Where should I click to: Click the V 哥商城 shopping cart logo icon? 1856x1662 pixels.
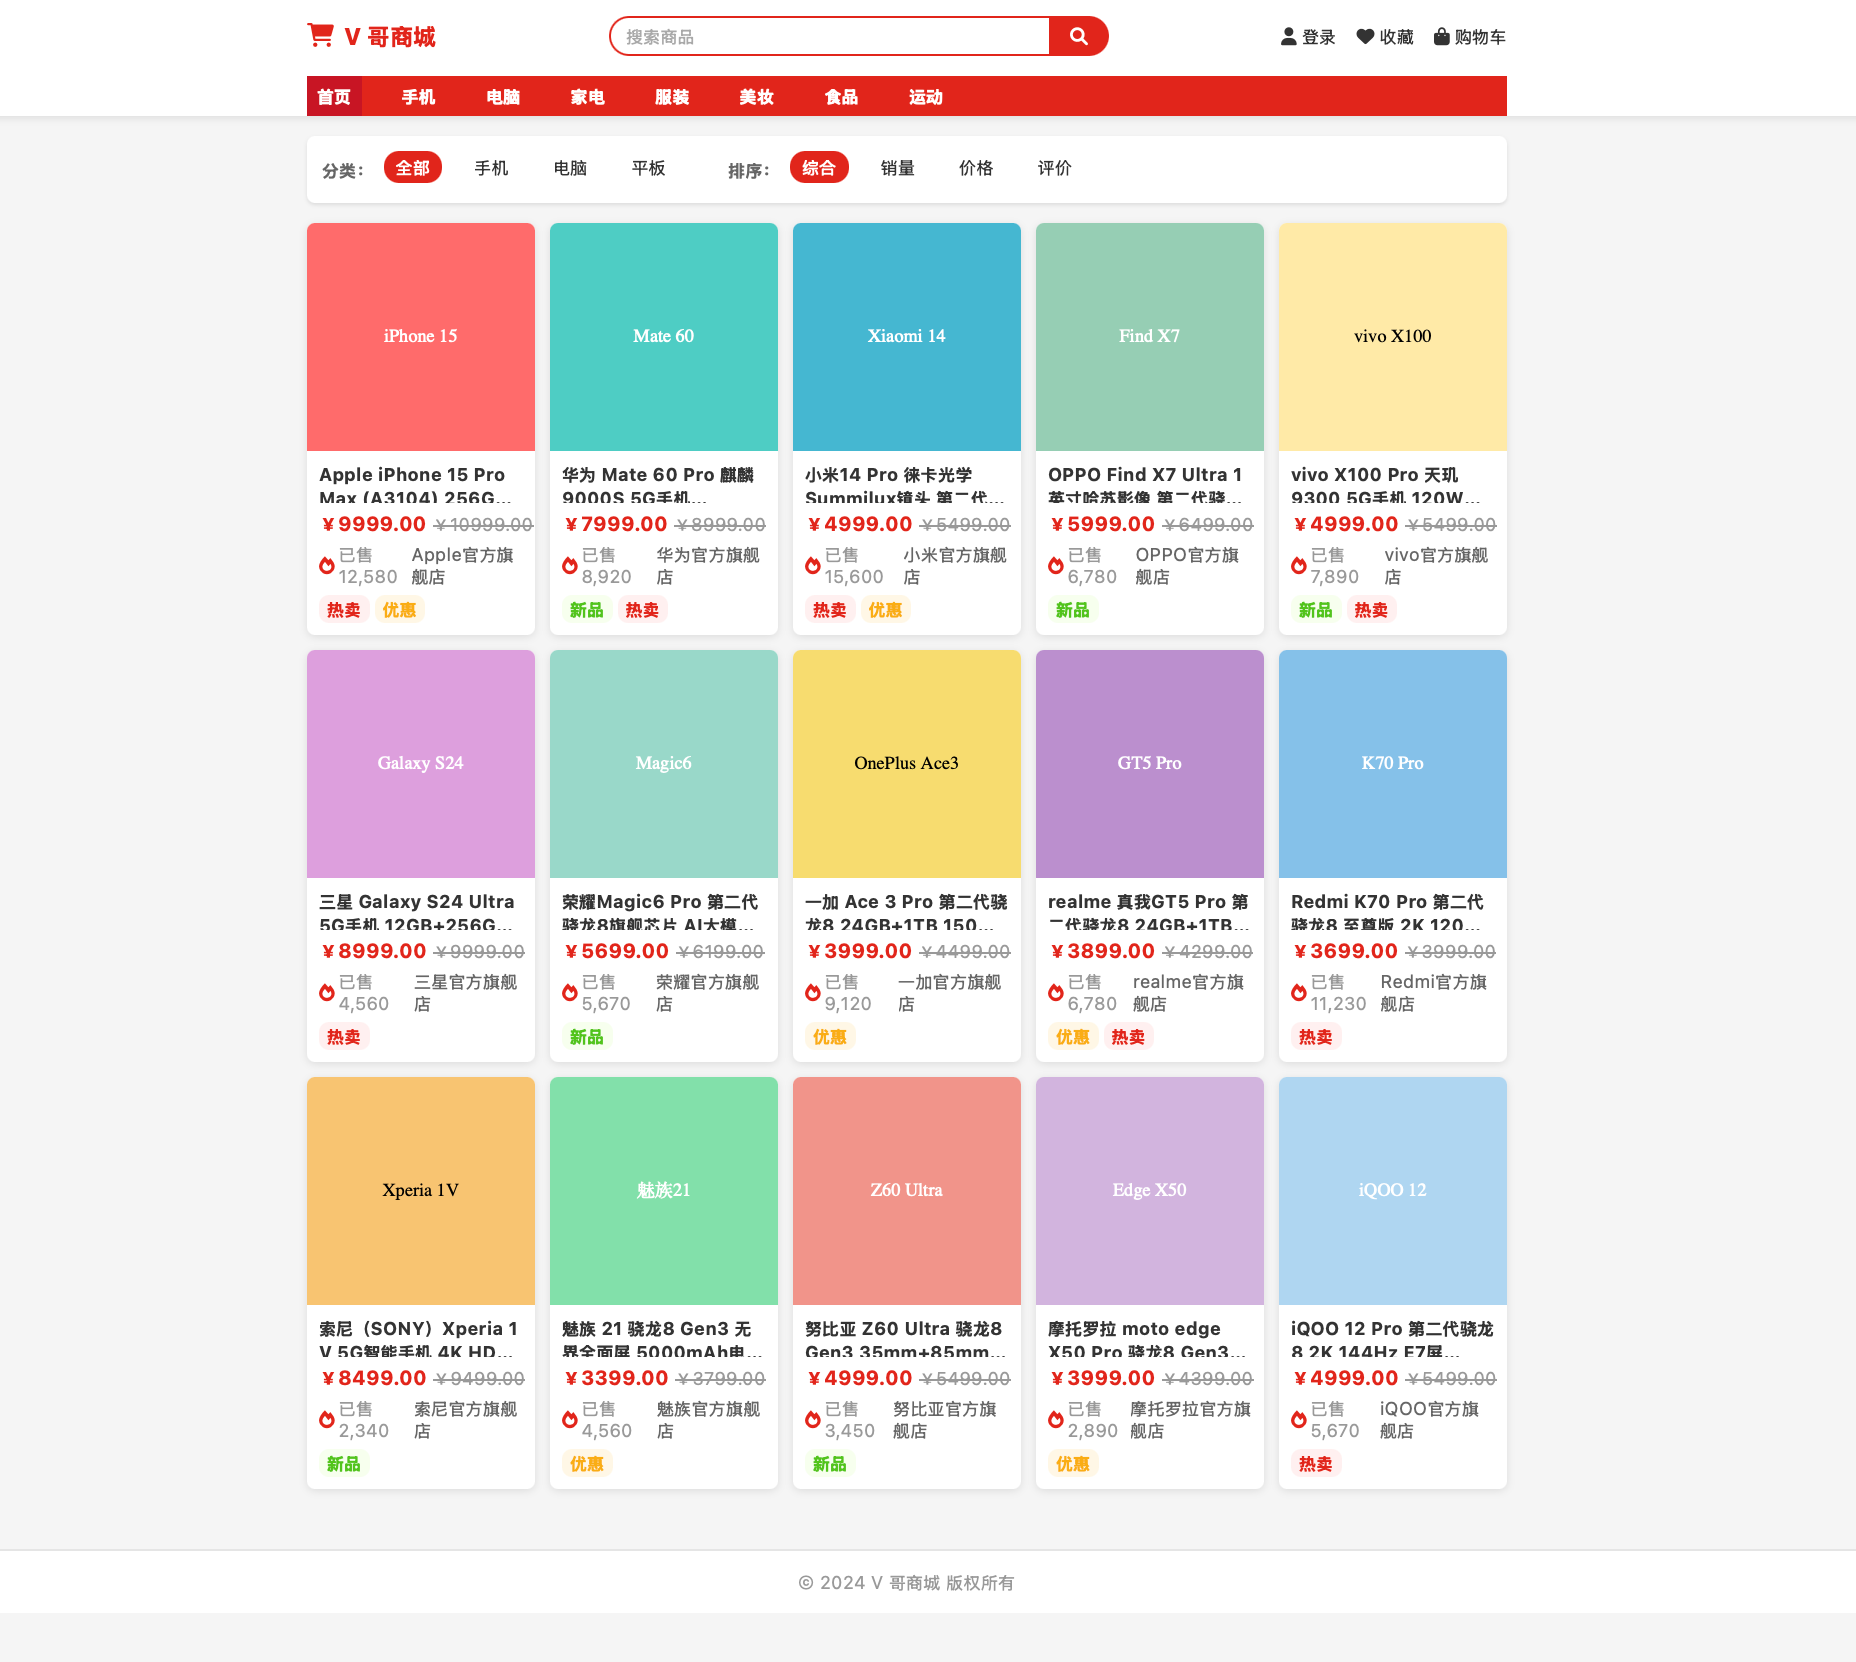pyautogui.click(x=320, y=36)
